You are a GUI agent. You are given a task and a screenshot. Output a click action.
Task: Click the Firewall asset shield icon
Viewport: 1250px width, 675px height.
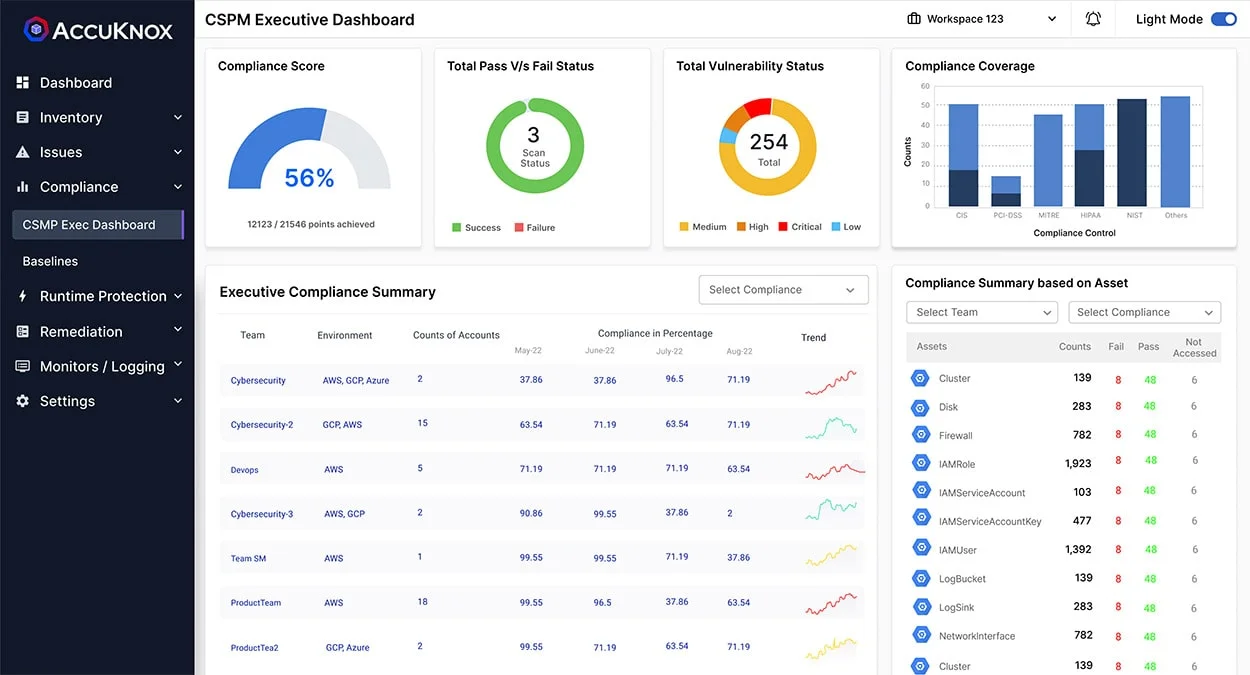coord(920,434)
